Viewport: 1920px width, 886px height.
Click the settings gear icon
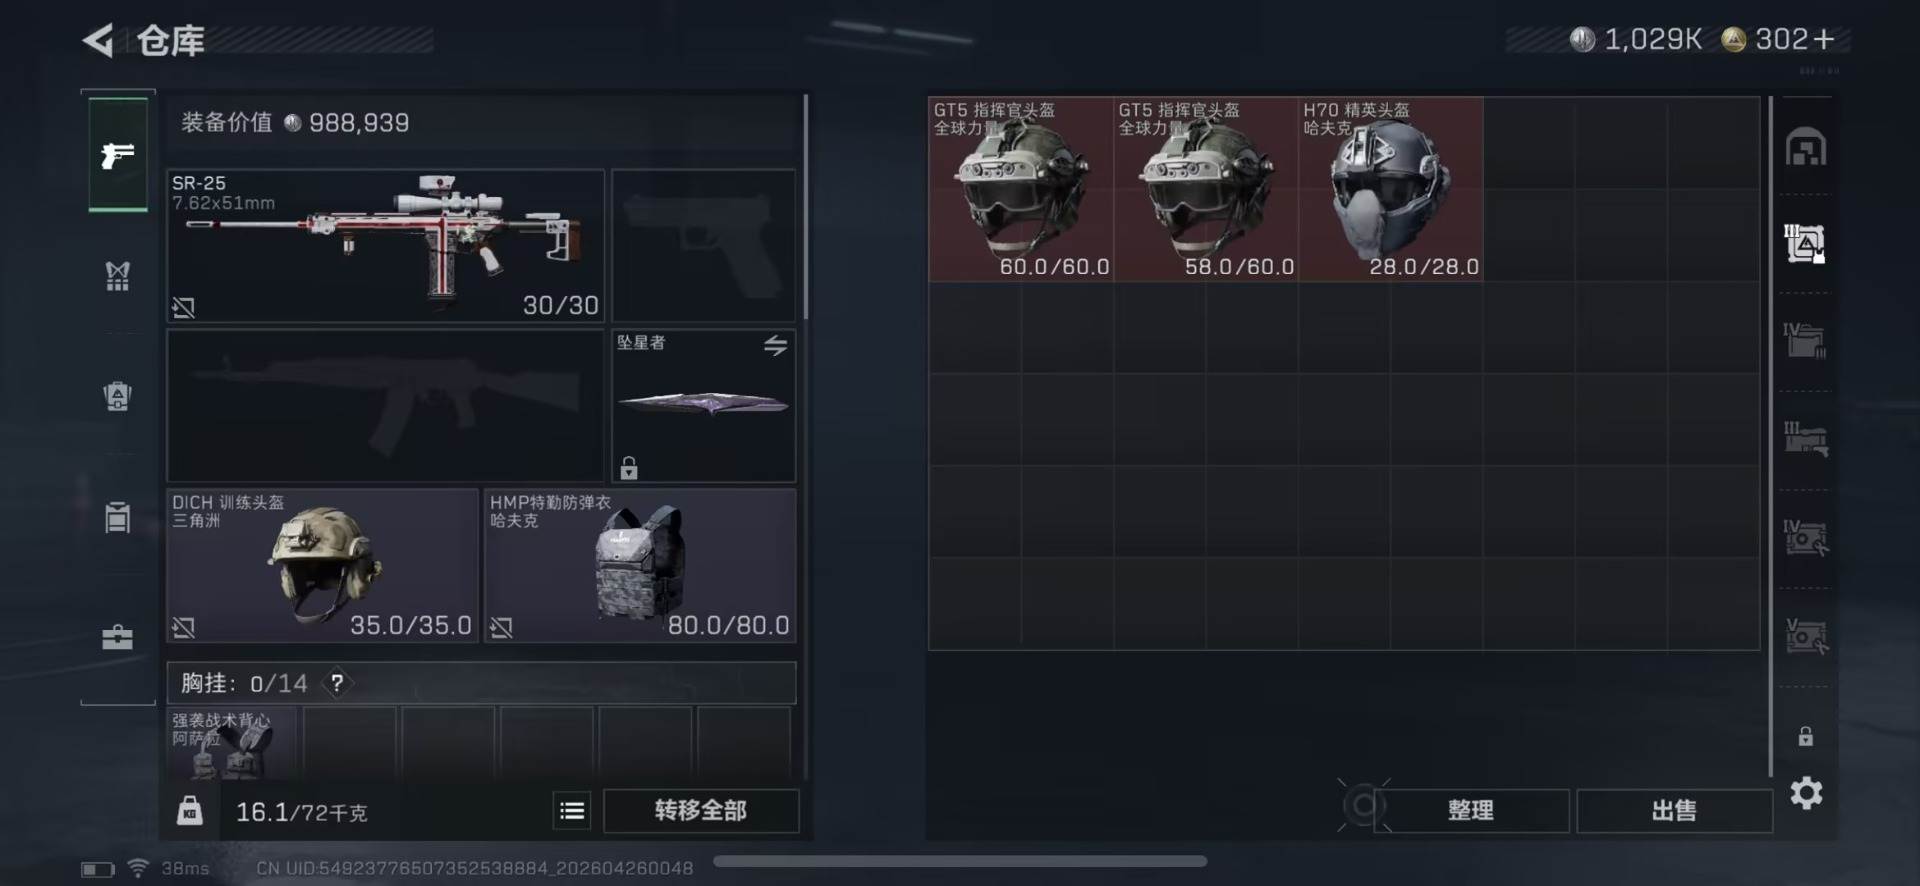click(1806, 793)
